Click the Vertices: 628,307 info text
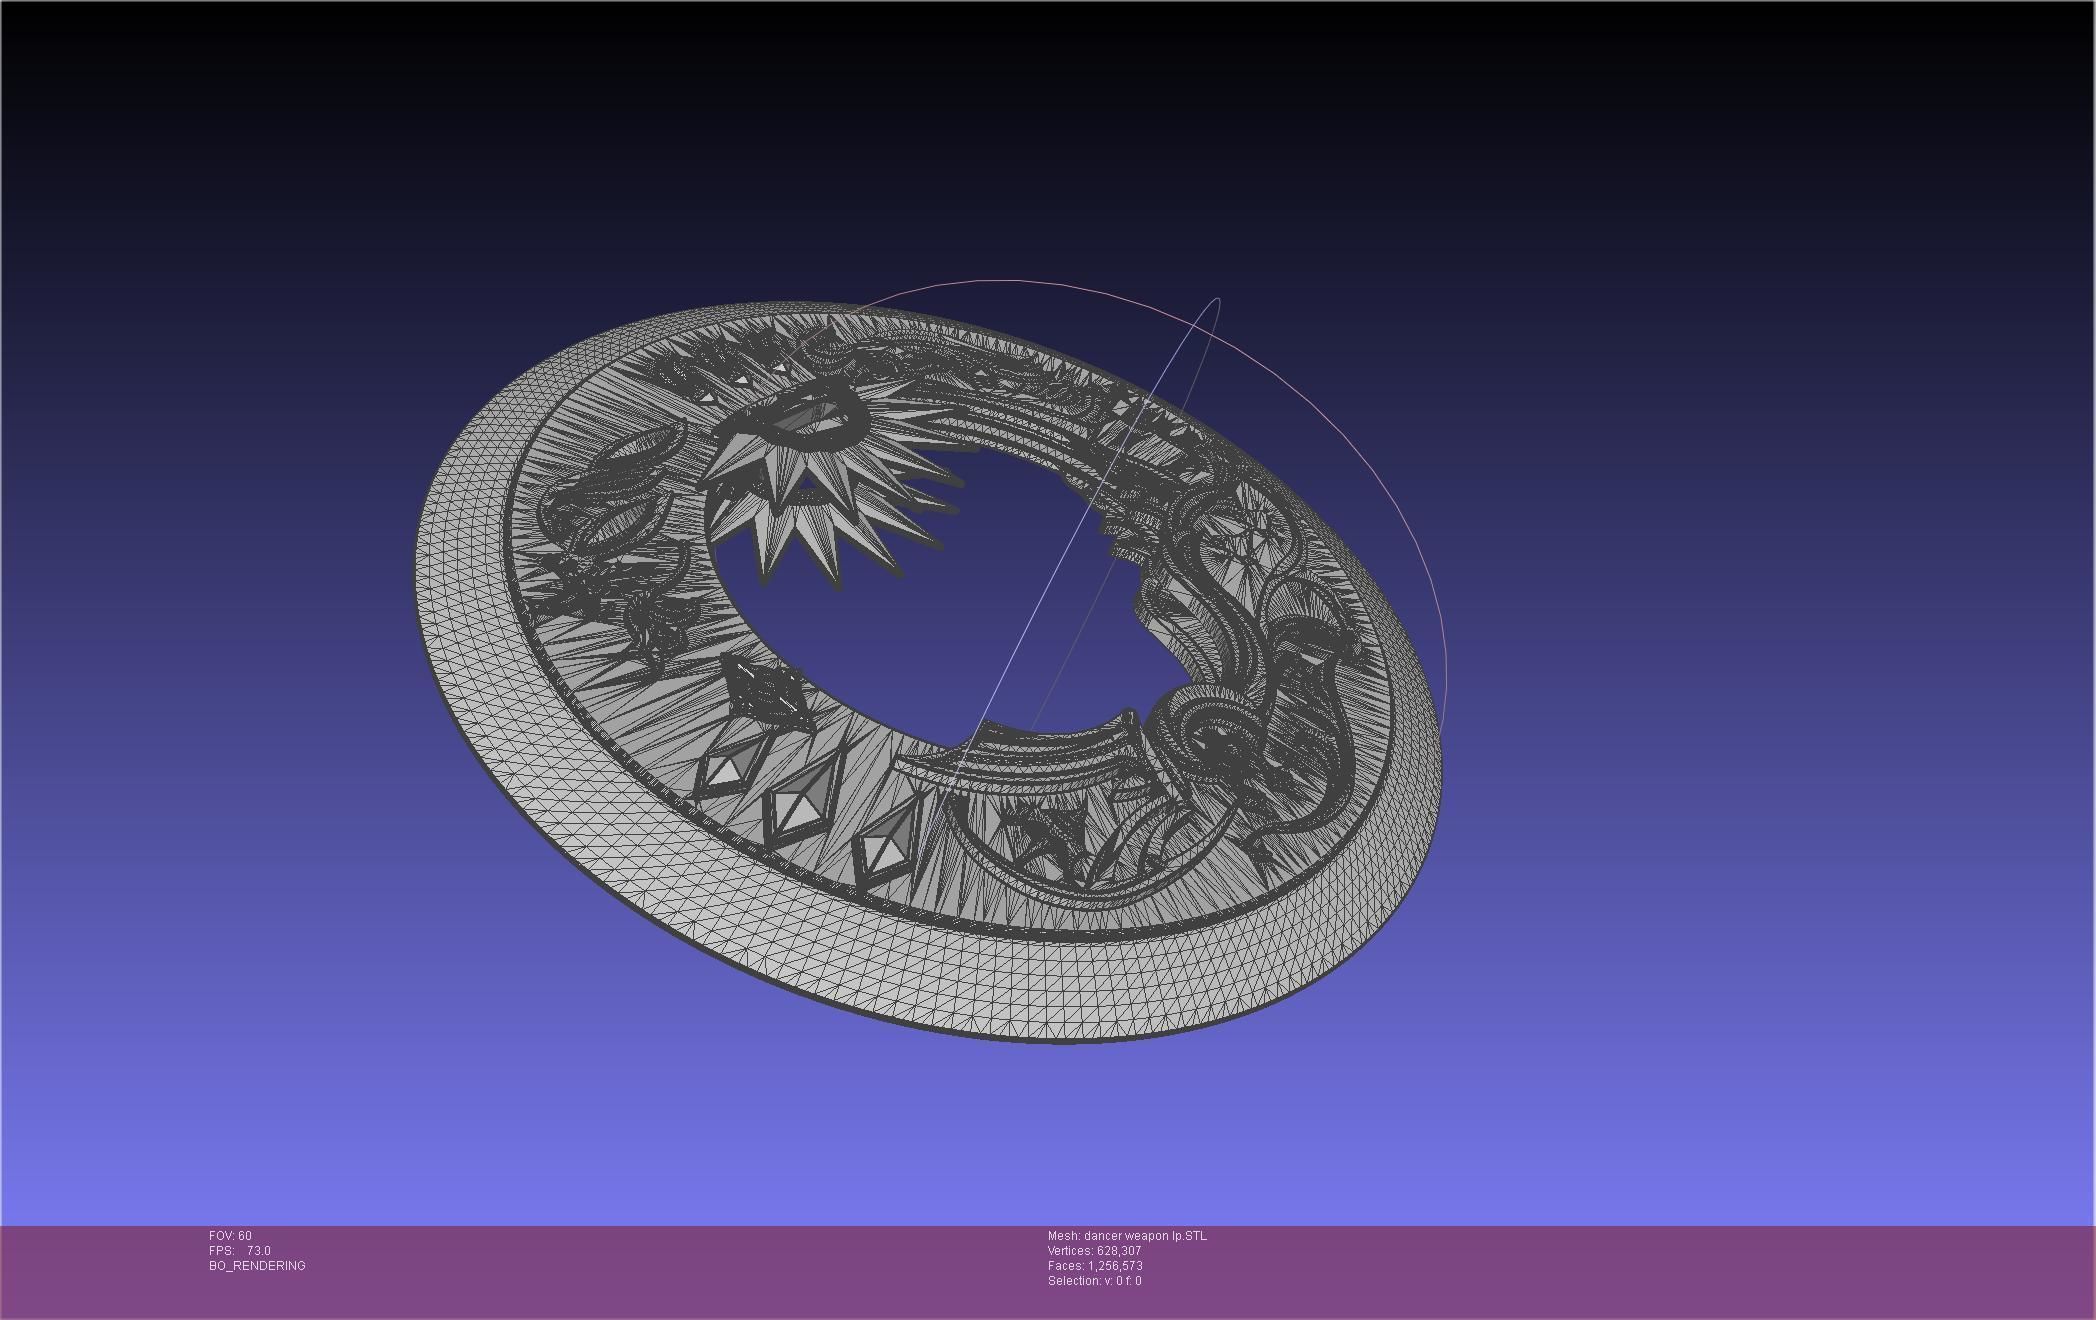This screenshot has width=2096, height=1320. point(1094,1251)
